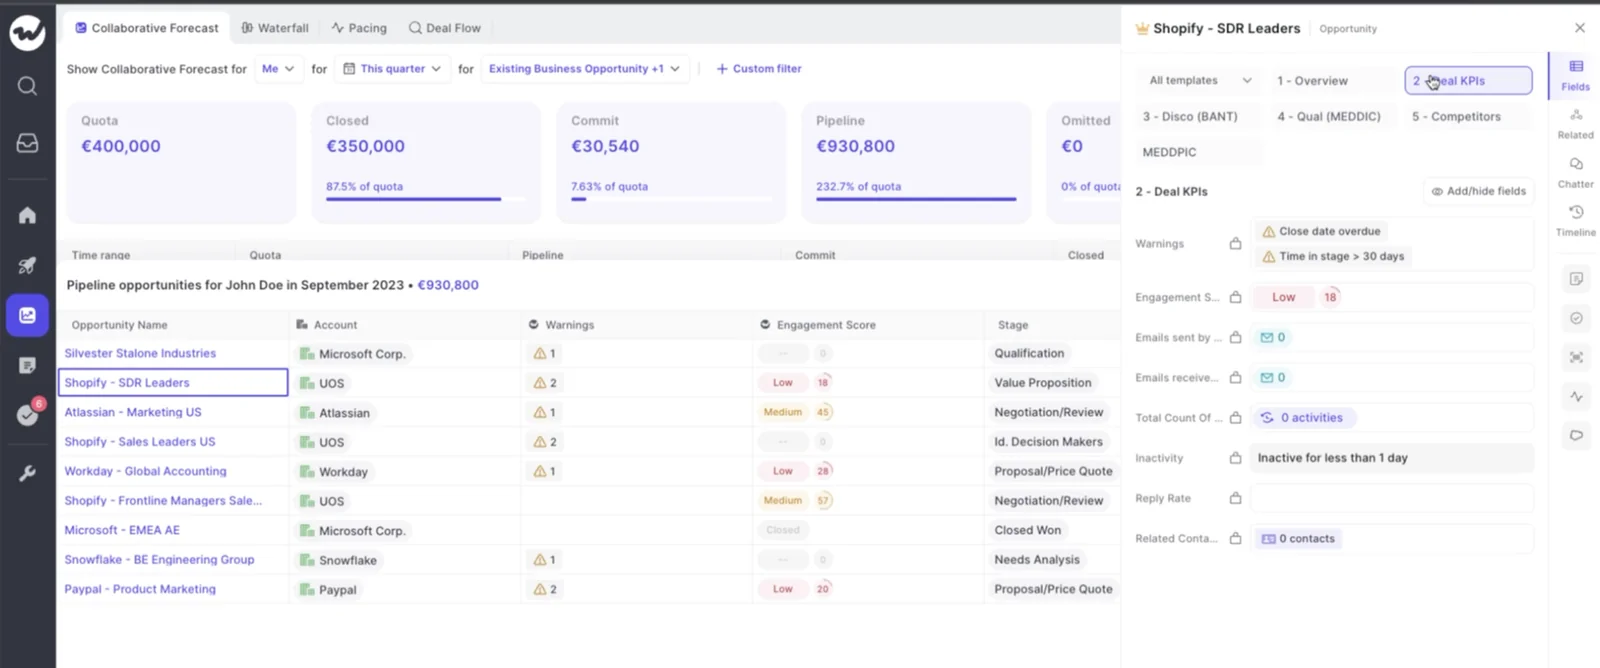Switch to Collaborative Forecast tab

[x=146, y=28]
